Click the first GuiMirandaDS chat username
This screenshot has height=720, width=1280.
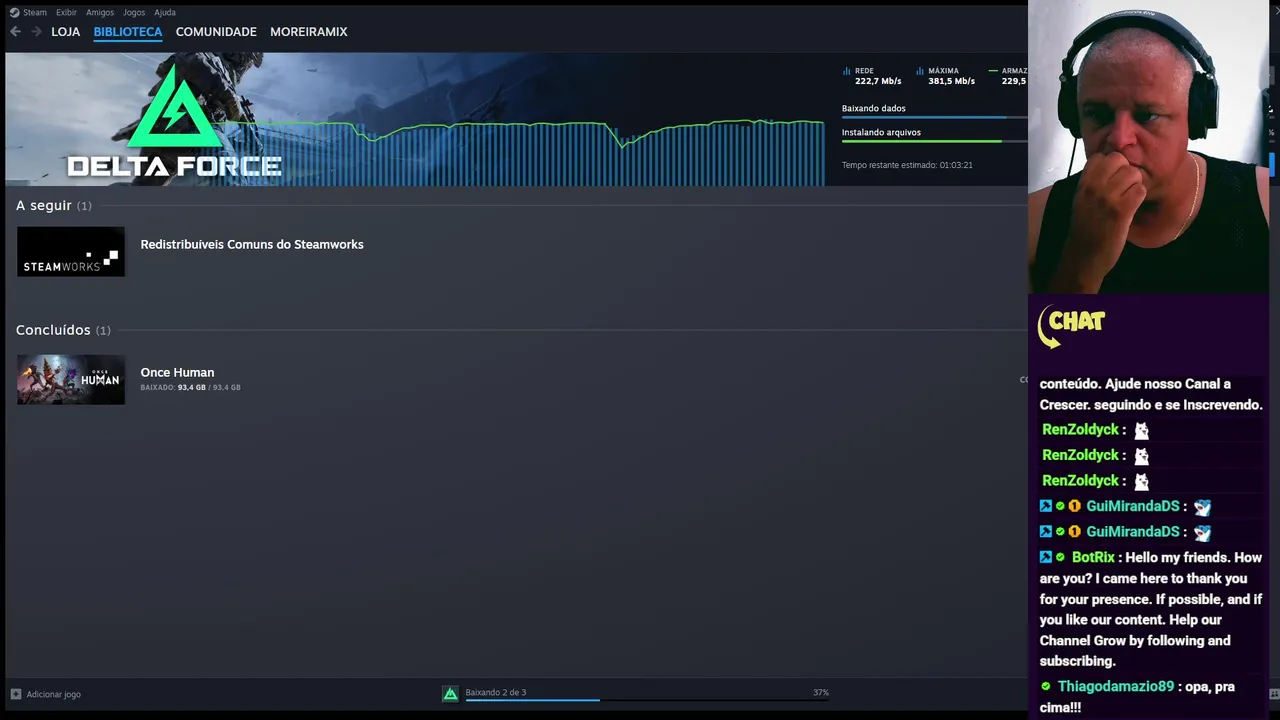point(1133,506)
